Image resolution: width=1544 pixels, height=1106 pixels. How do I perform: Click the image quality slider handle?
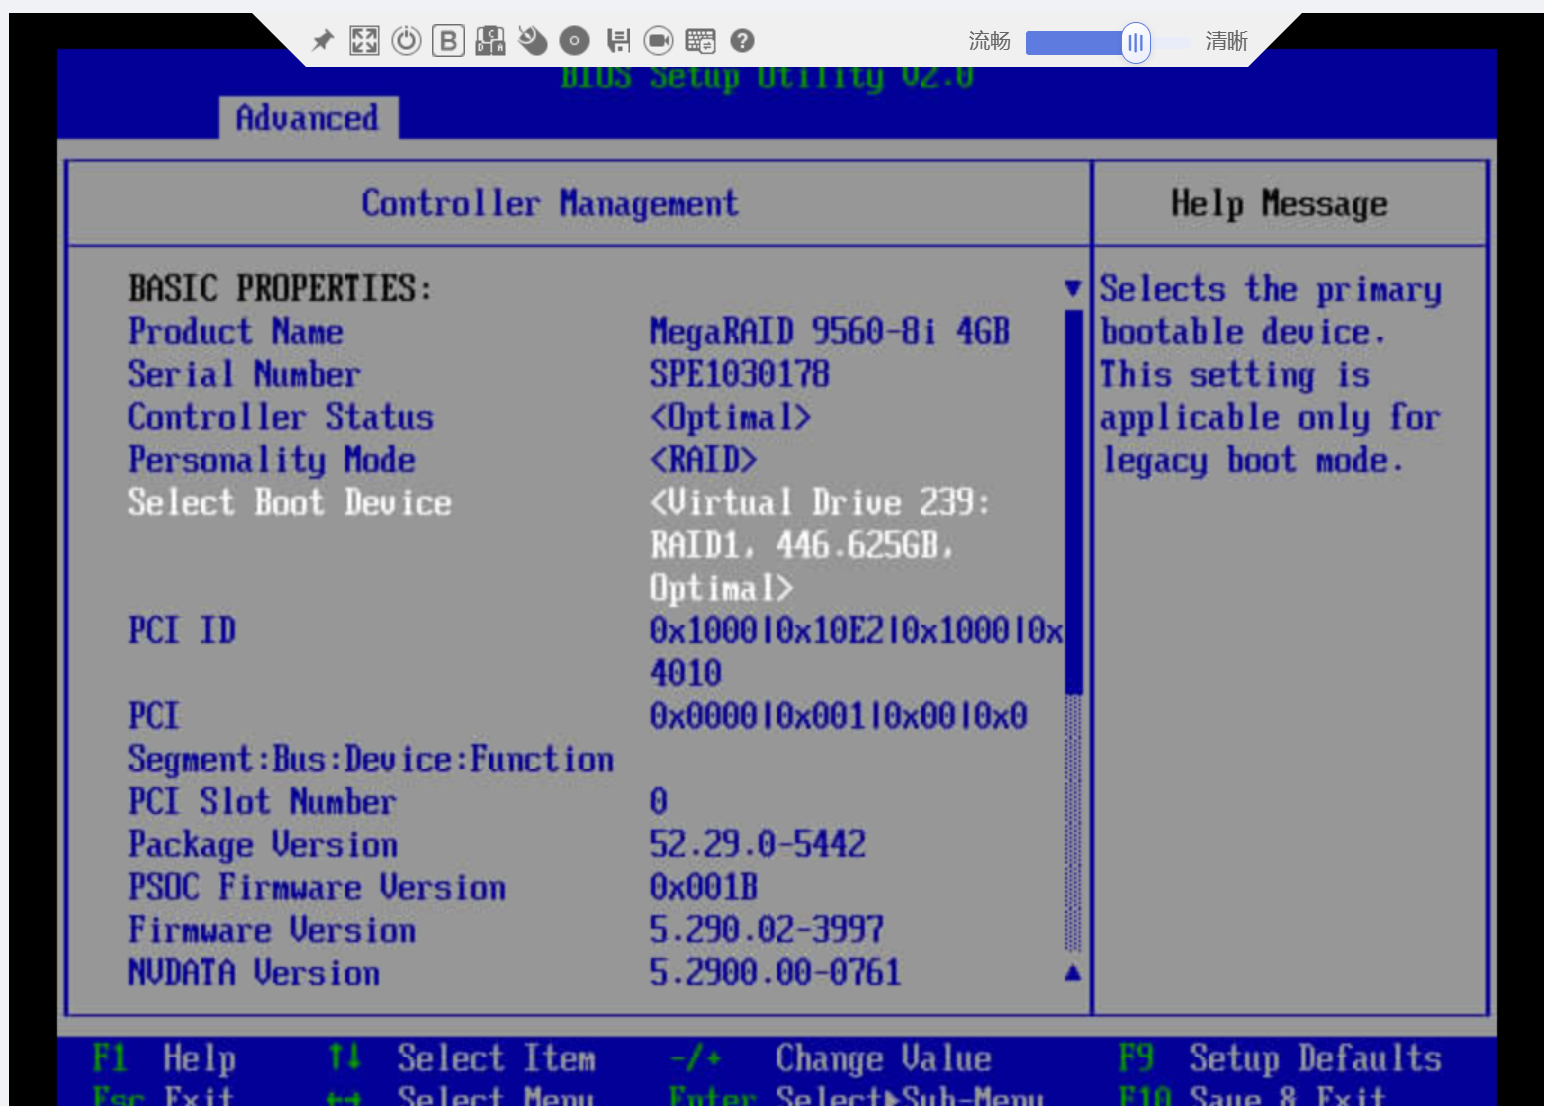click(1135, 43)
